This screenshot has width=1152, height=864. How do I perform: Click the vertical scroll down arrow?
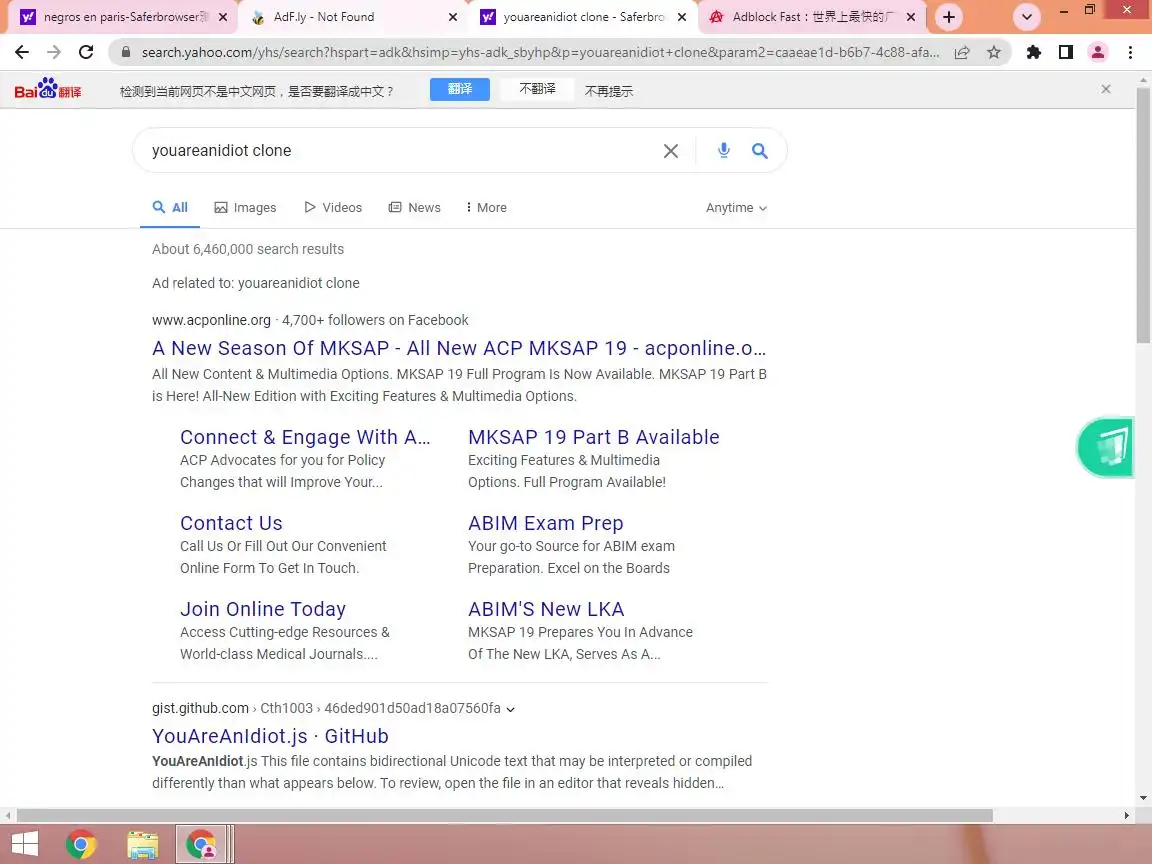coord(1143,799)
